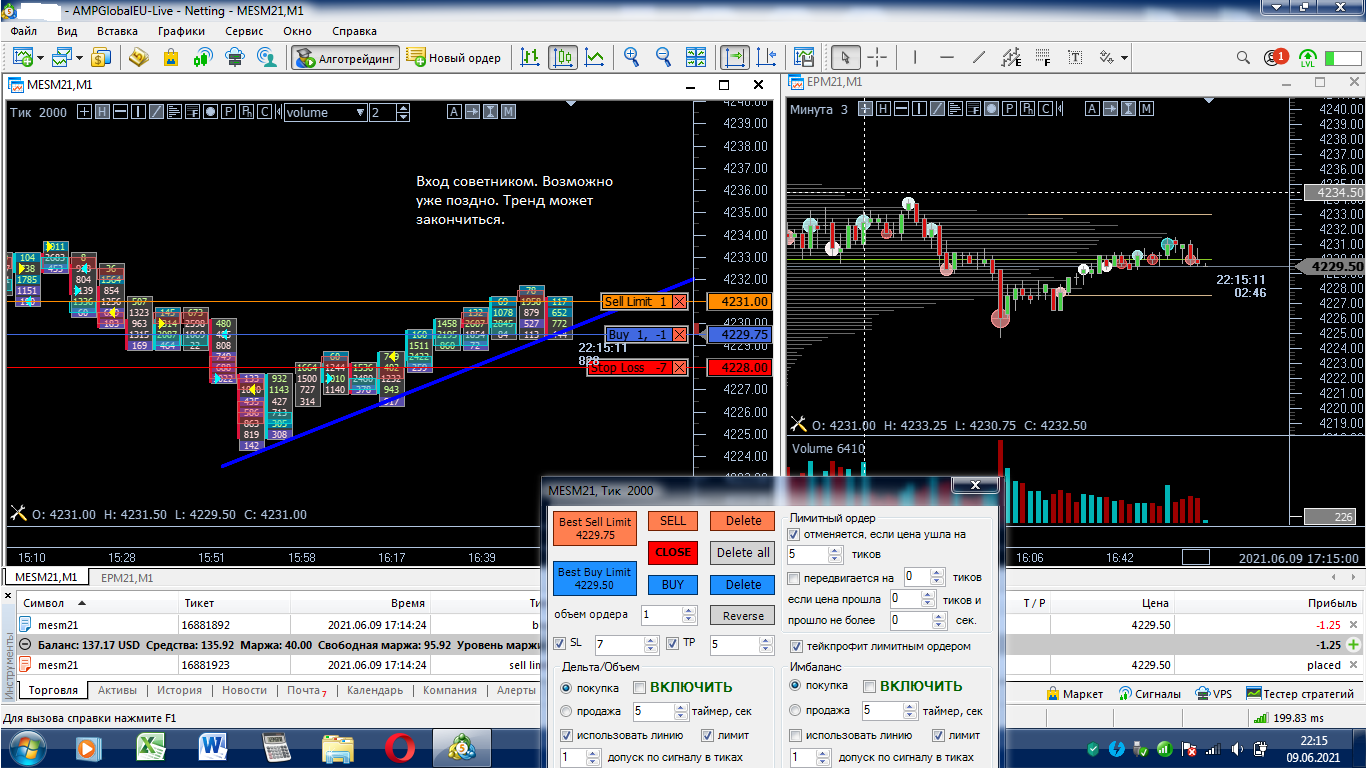Select the crosshair tool
Image resolution: width=1366 pixels, height=768 pixels.
(x=877, y=57)
